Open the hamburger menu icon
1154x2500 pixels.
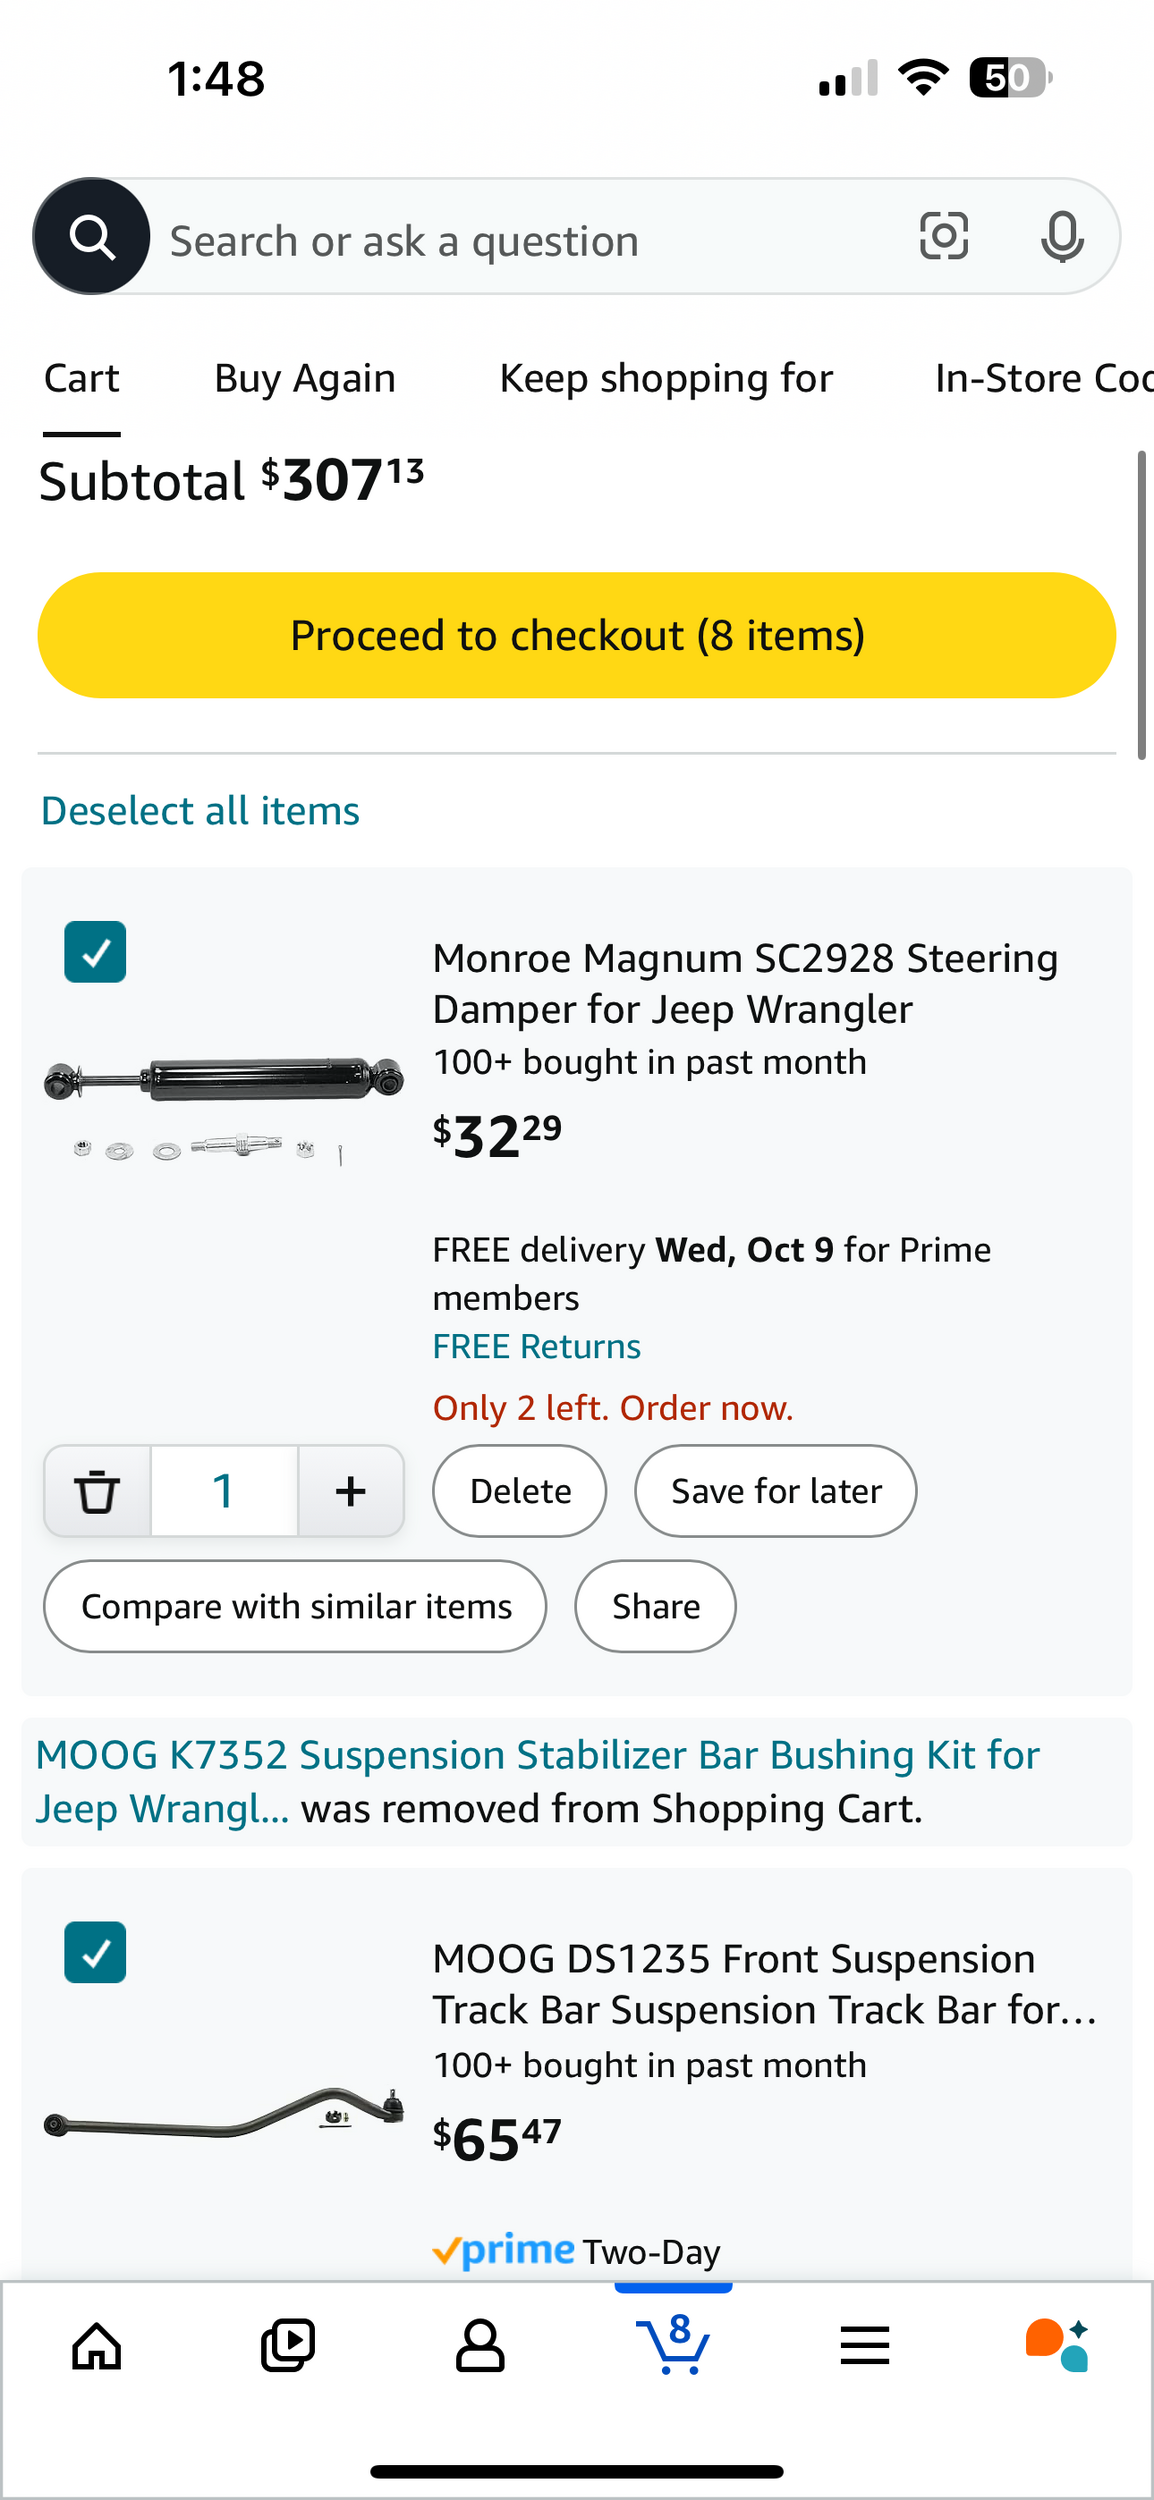click(x=865, y=2345)
